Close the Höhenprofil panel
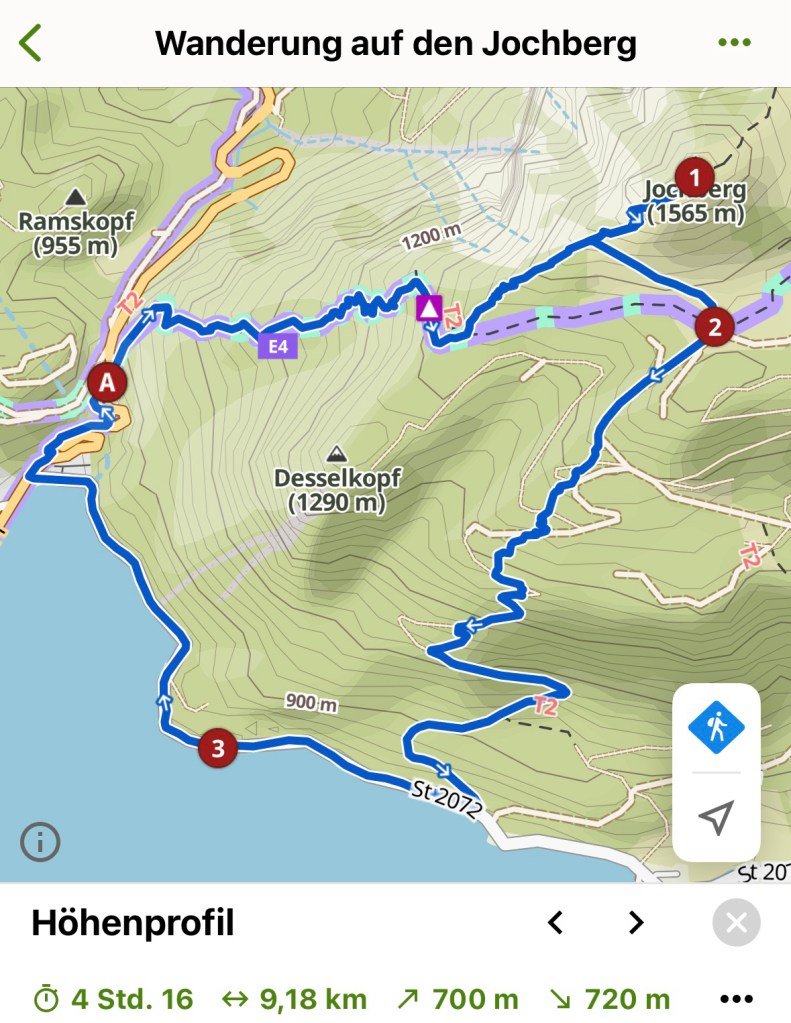Screen dimensions: 791x1023 736,923
